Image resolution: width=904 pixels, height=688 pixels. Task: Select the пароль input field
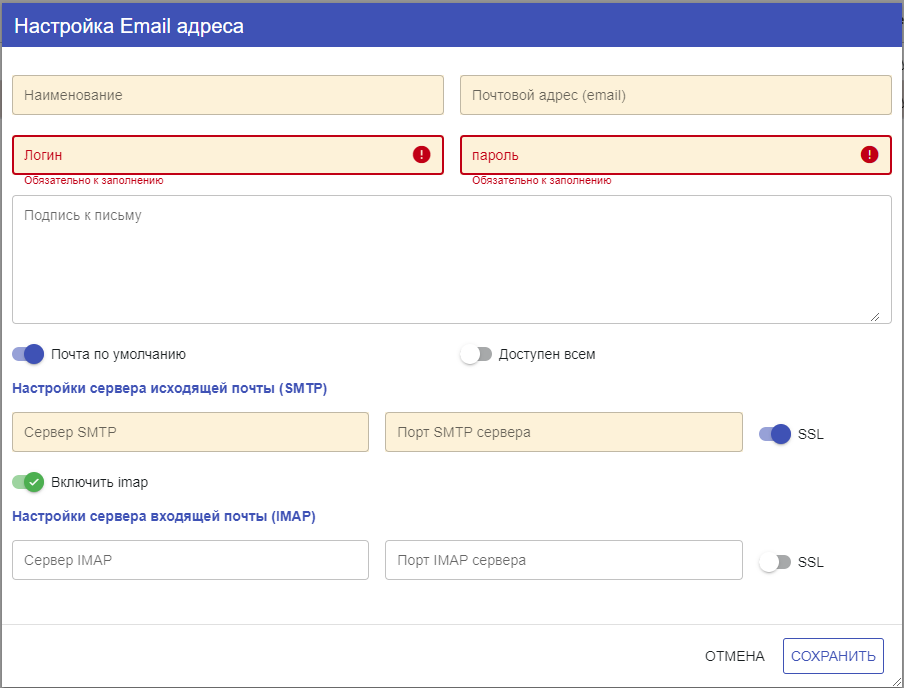[x=676, y=155]
